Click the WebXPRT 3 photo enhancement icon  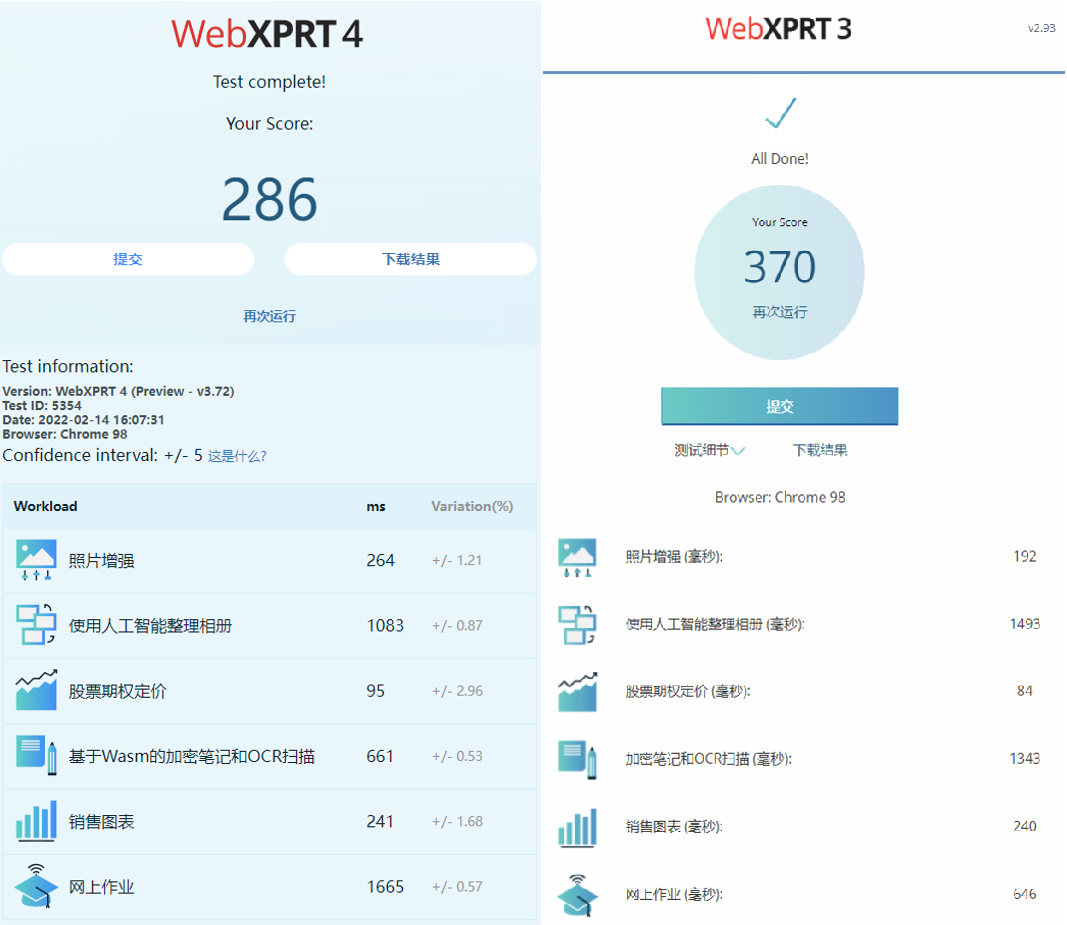[x=577, y=557]
